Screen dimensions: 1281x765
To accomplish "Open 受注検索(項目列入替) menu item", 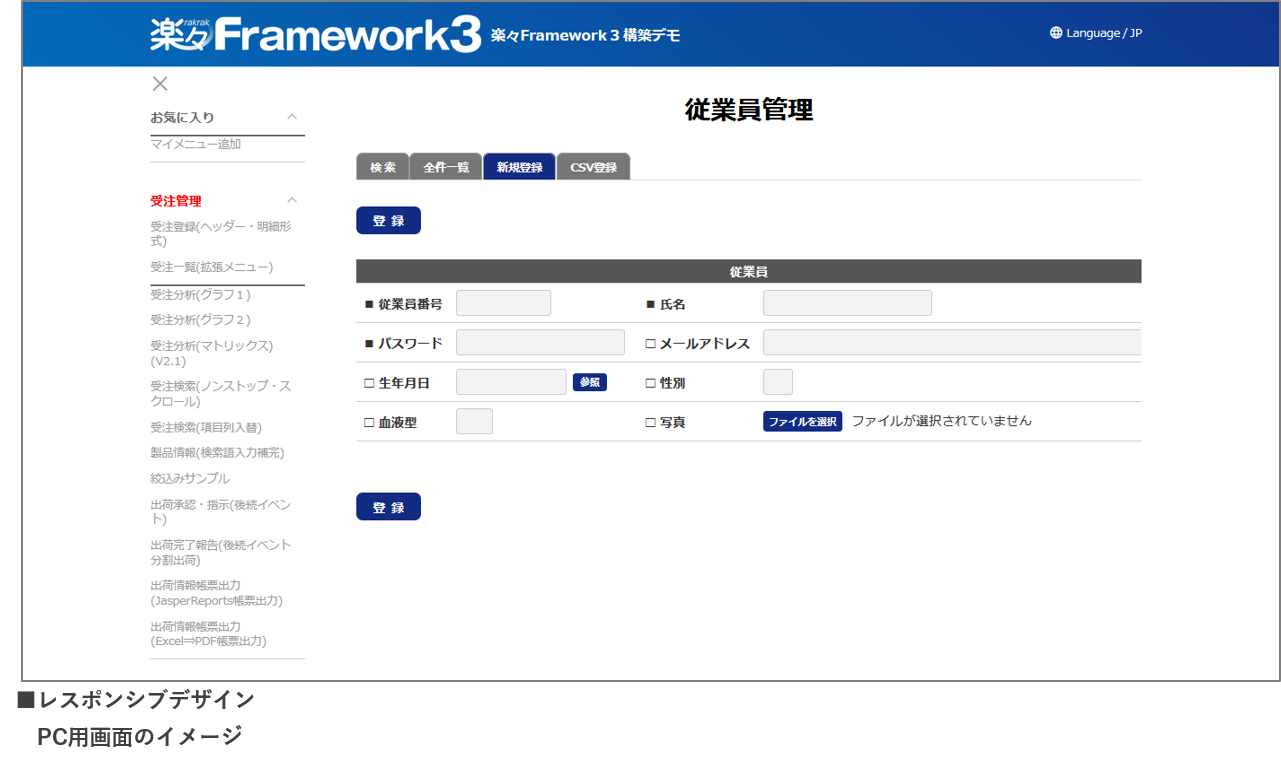I will 206,427.
